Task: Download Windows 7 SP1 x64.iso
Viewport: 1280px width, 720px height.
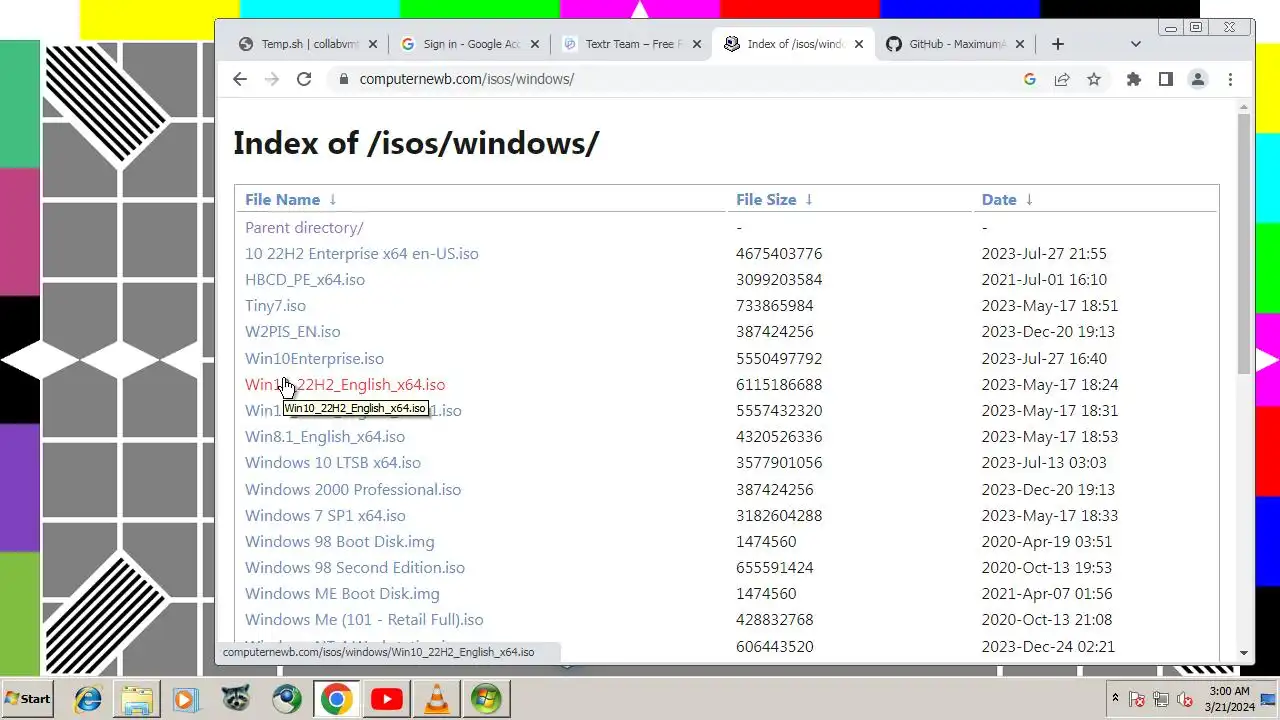Action: pos(325,516)
